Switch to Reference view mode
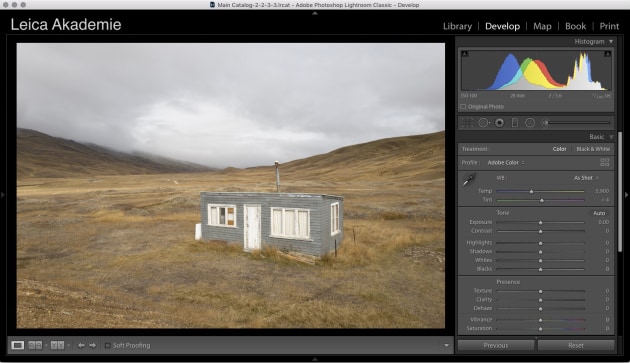Screen dimensions: 630x363 [35, 345]
